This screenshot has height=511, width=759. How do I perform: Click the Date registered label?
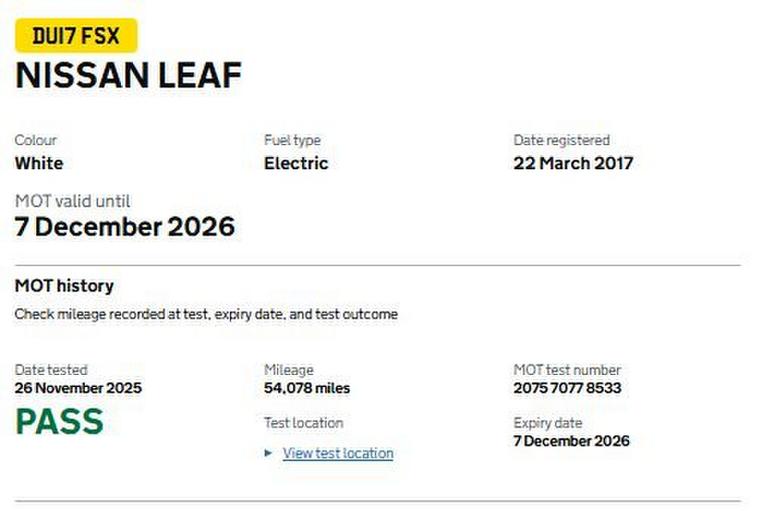[561, 140]
